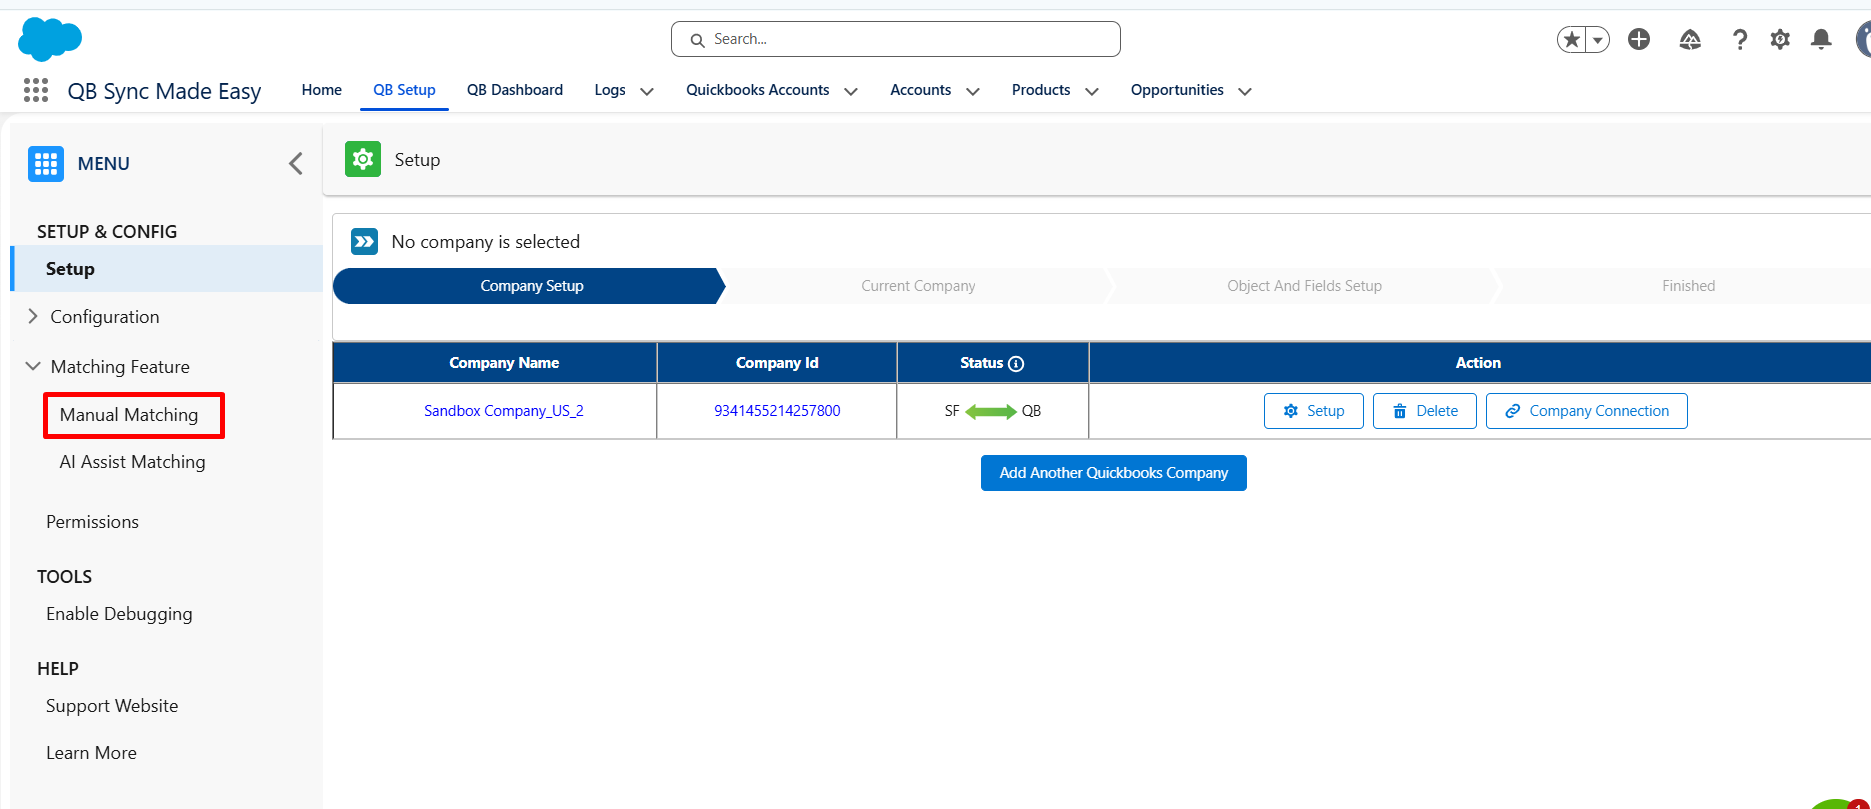The image size is (1871, 809).
Task: Select the Company Setup step
Action: [x=529, y=286]
